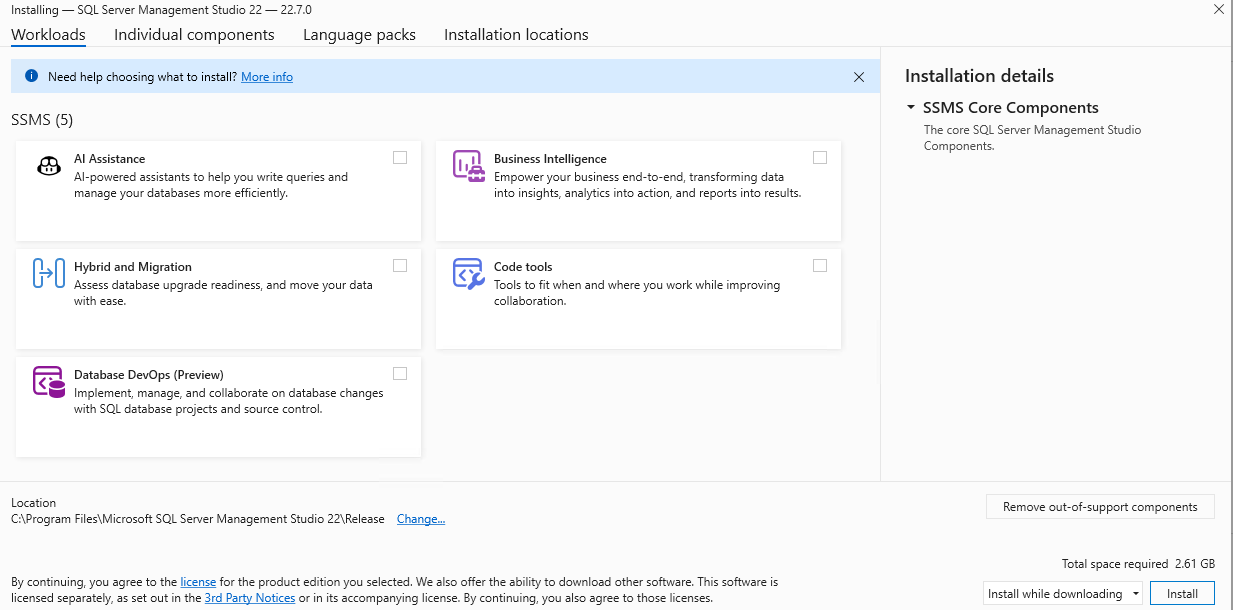The width and height of the screenshot is (1233, 610).
Task: Switch to the Workloads tab
Action: point(48,35)
